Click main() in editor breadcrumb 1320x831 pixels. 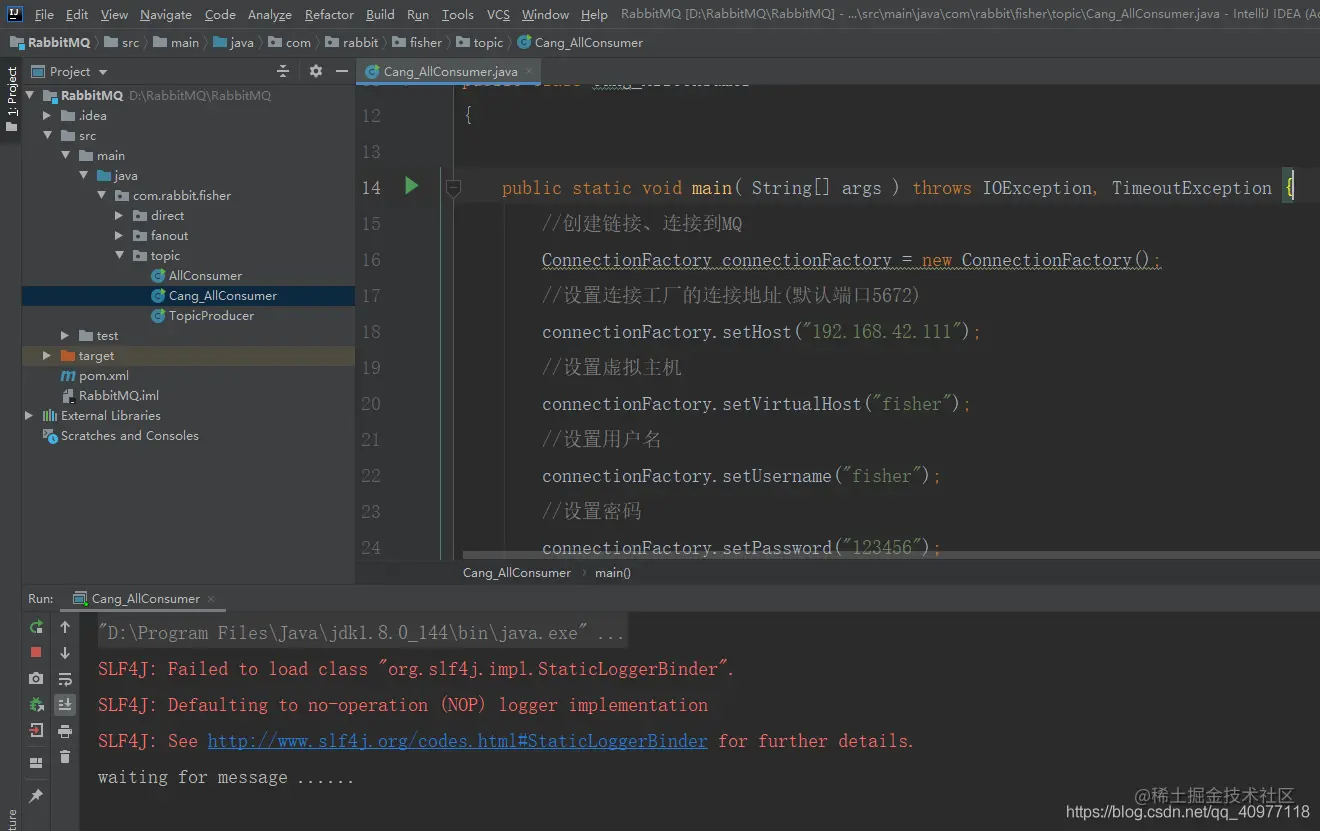pos(613,573)
